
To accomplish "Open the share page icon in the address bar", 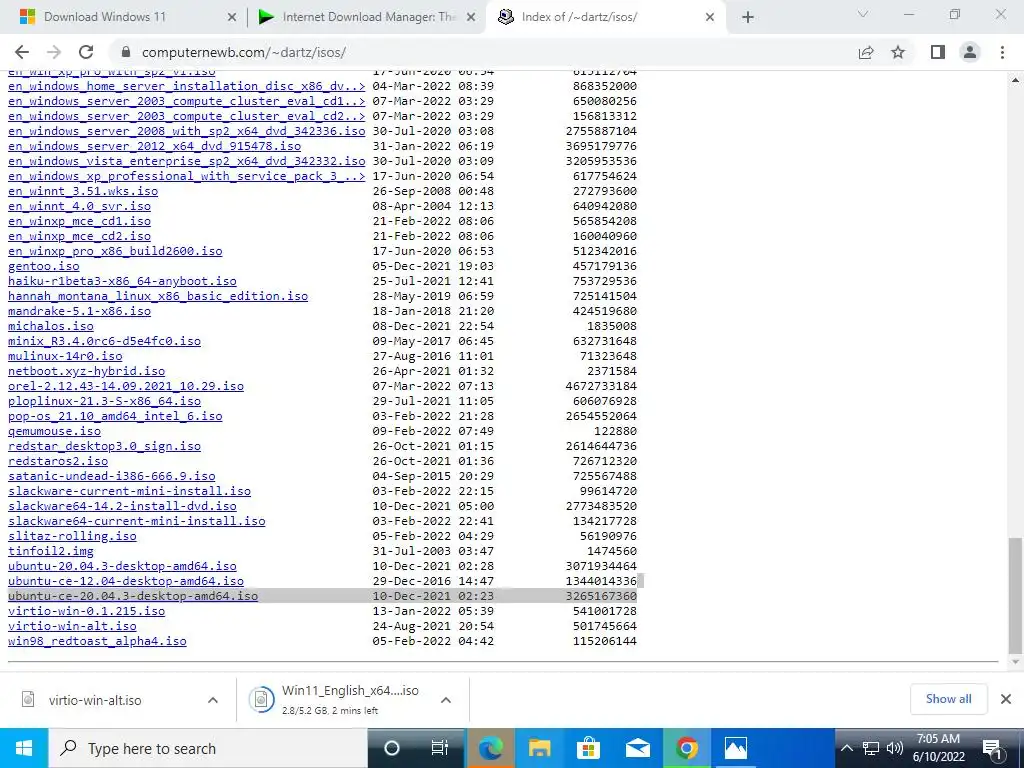I will pyautogui.click(x=866, y=52).
